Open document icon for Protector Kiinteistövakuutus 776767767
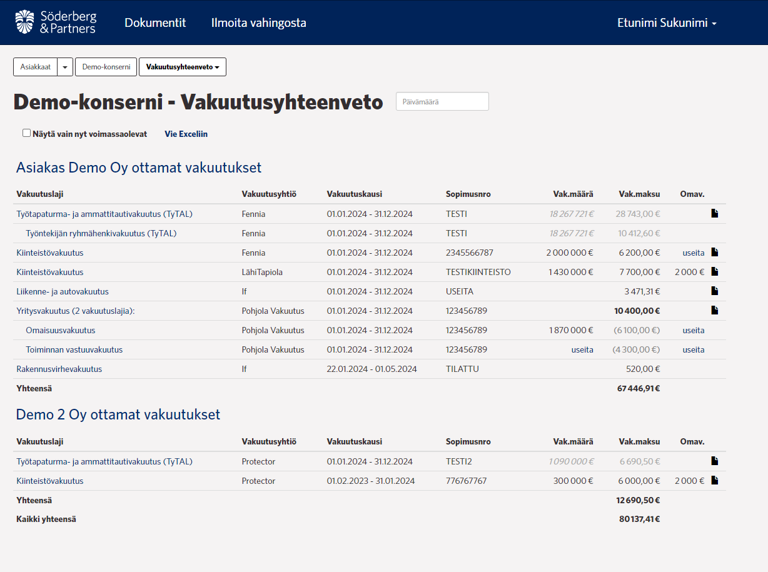This screenshot has height=572, width=768. pos(715,480)
